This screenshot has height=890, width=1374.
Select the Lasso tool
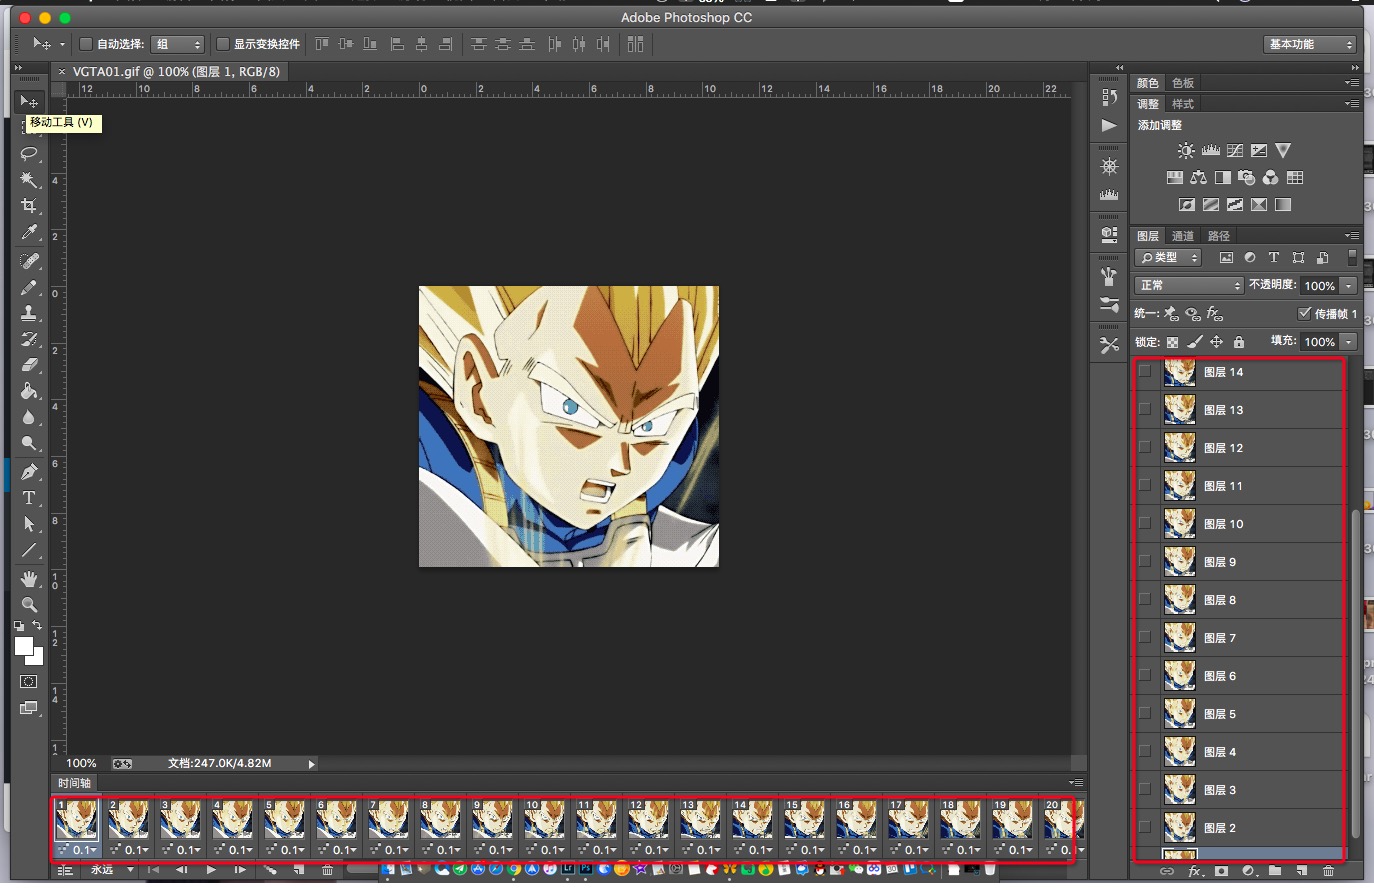click(x=29, y=154)
